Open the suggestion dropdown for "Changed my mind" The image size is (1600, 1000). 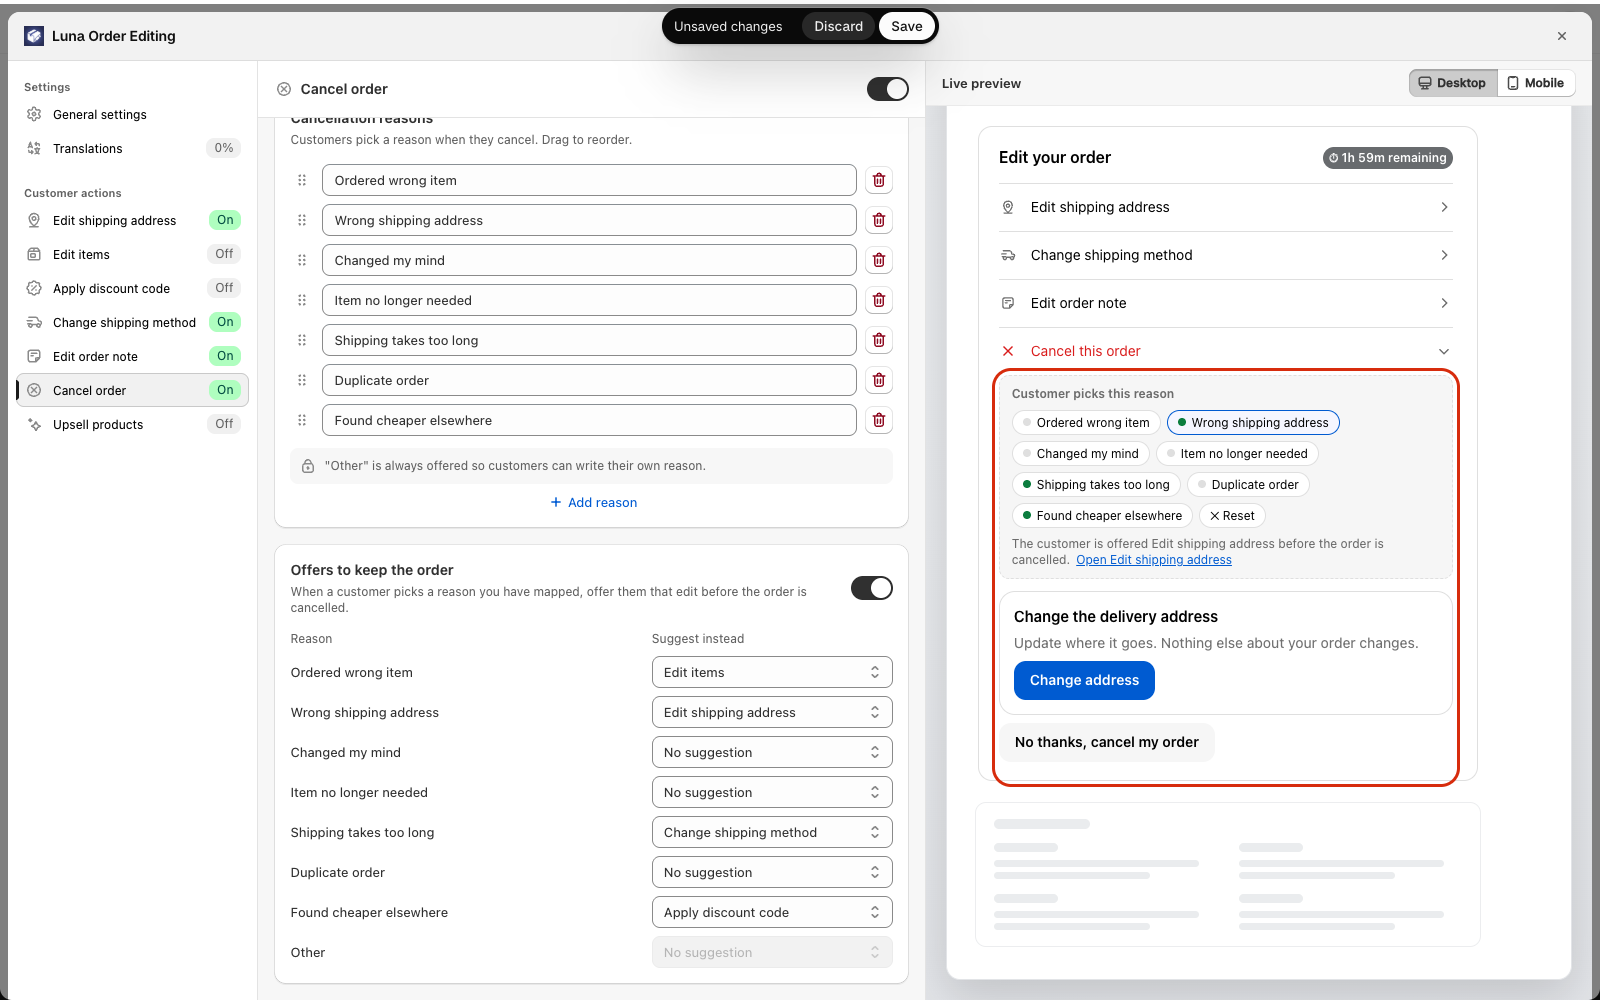(772, 752)
